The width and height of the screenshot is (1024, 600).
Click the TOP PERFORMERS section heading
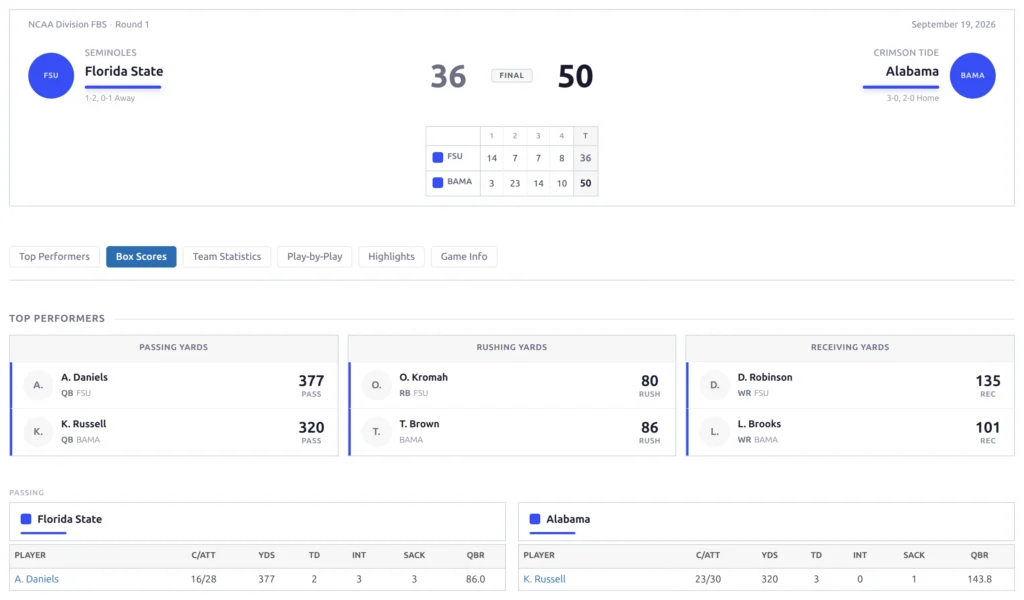point(57,319)
